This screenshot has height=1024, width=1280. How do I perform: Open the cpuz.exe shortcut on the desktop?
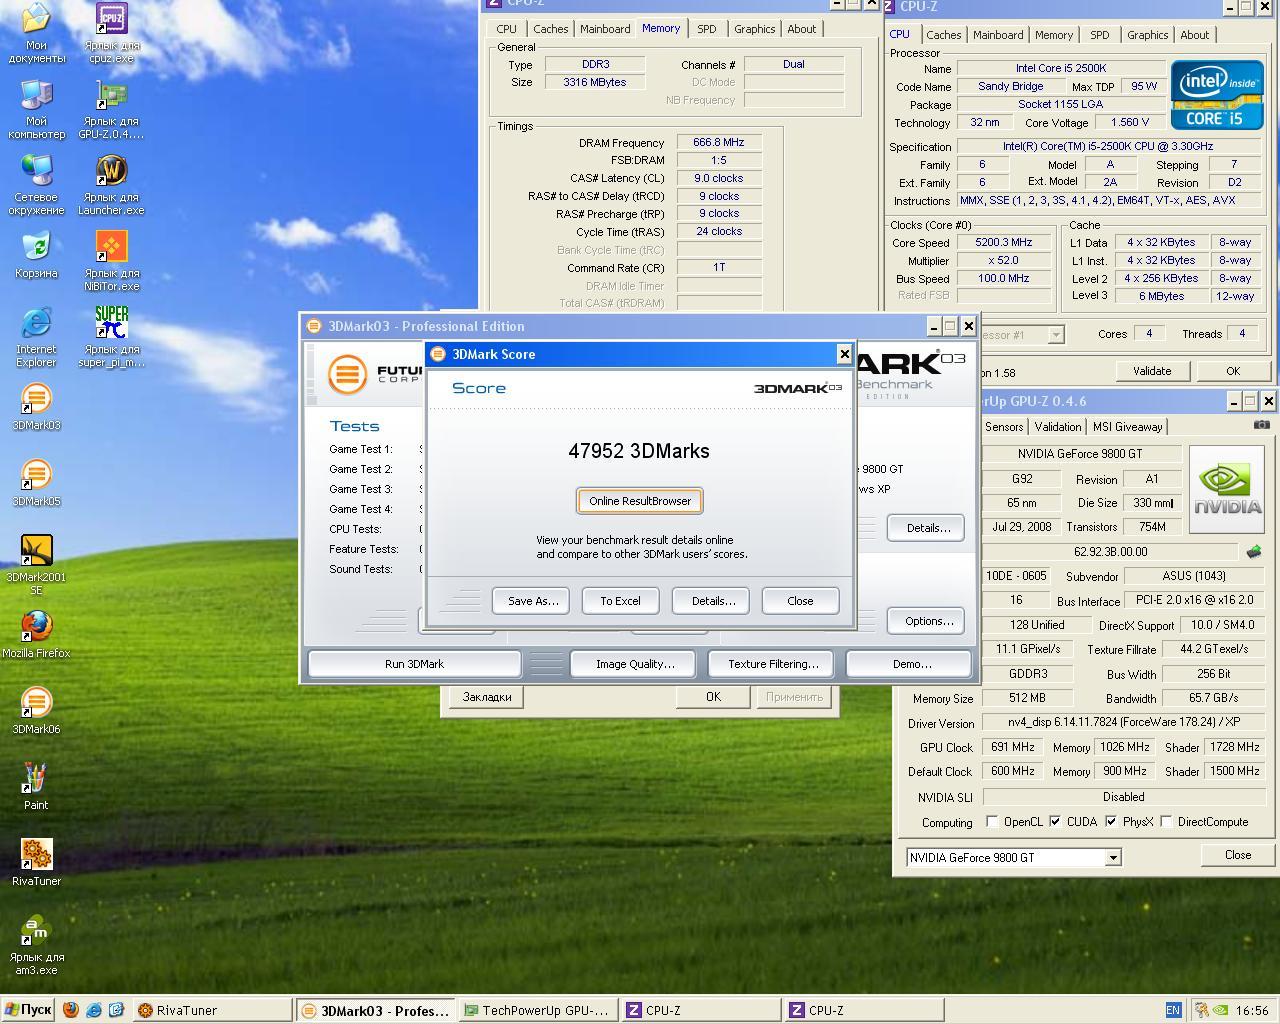[112, 33]
